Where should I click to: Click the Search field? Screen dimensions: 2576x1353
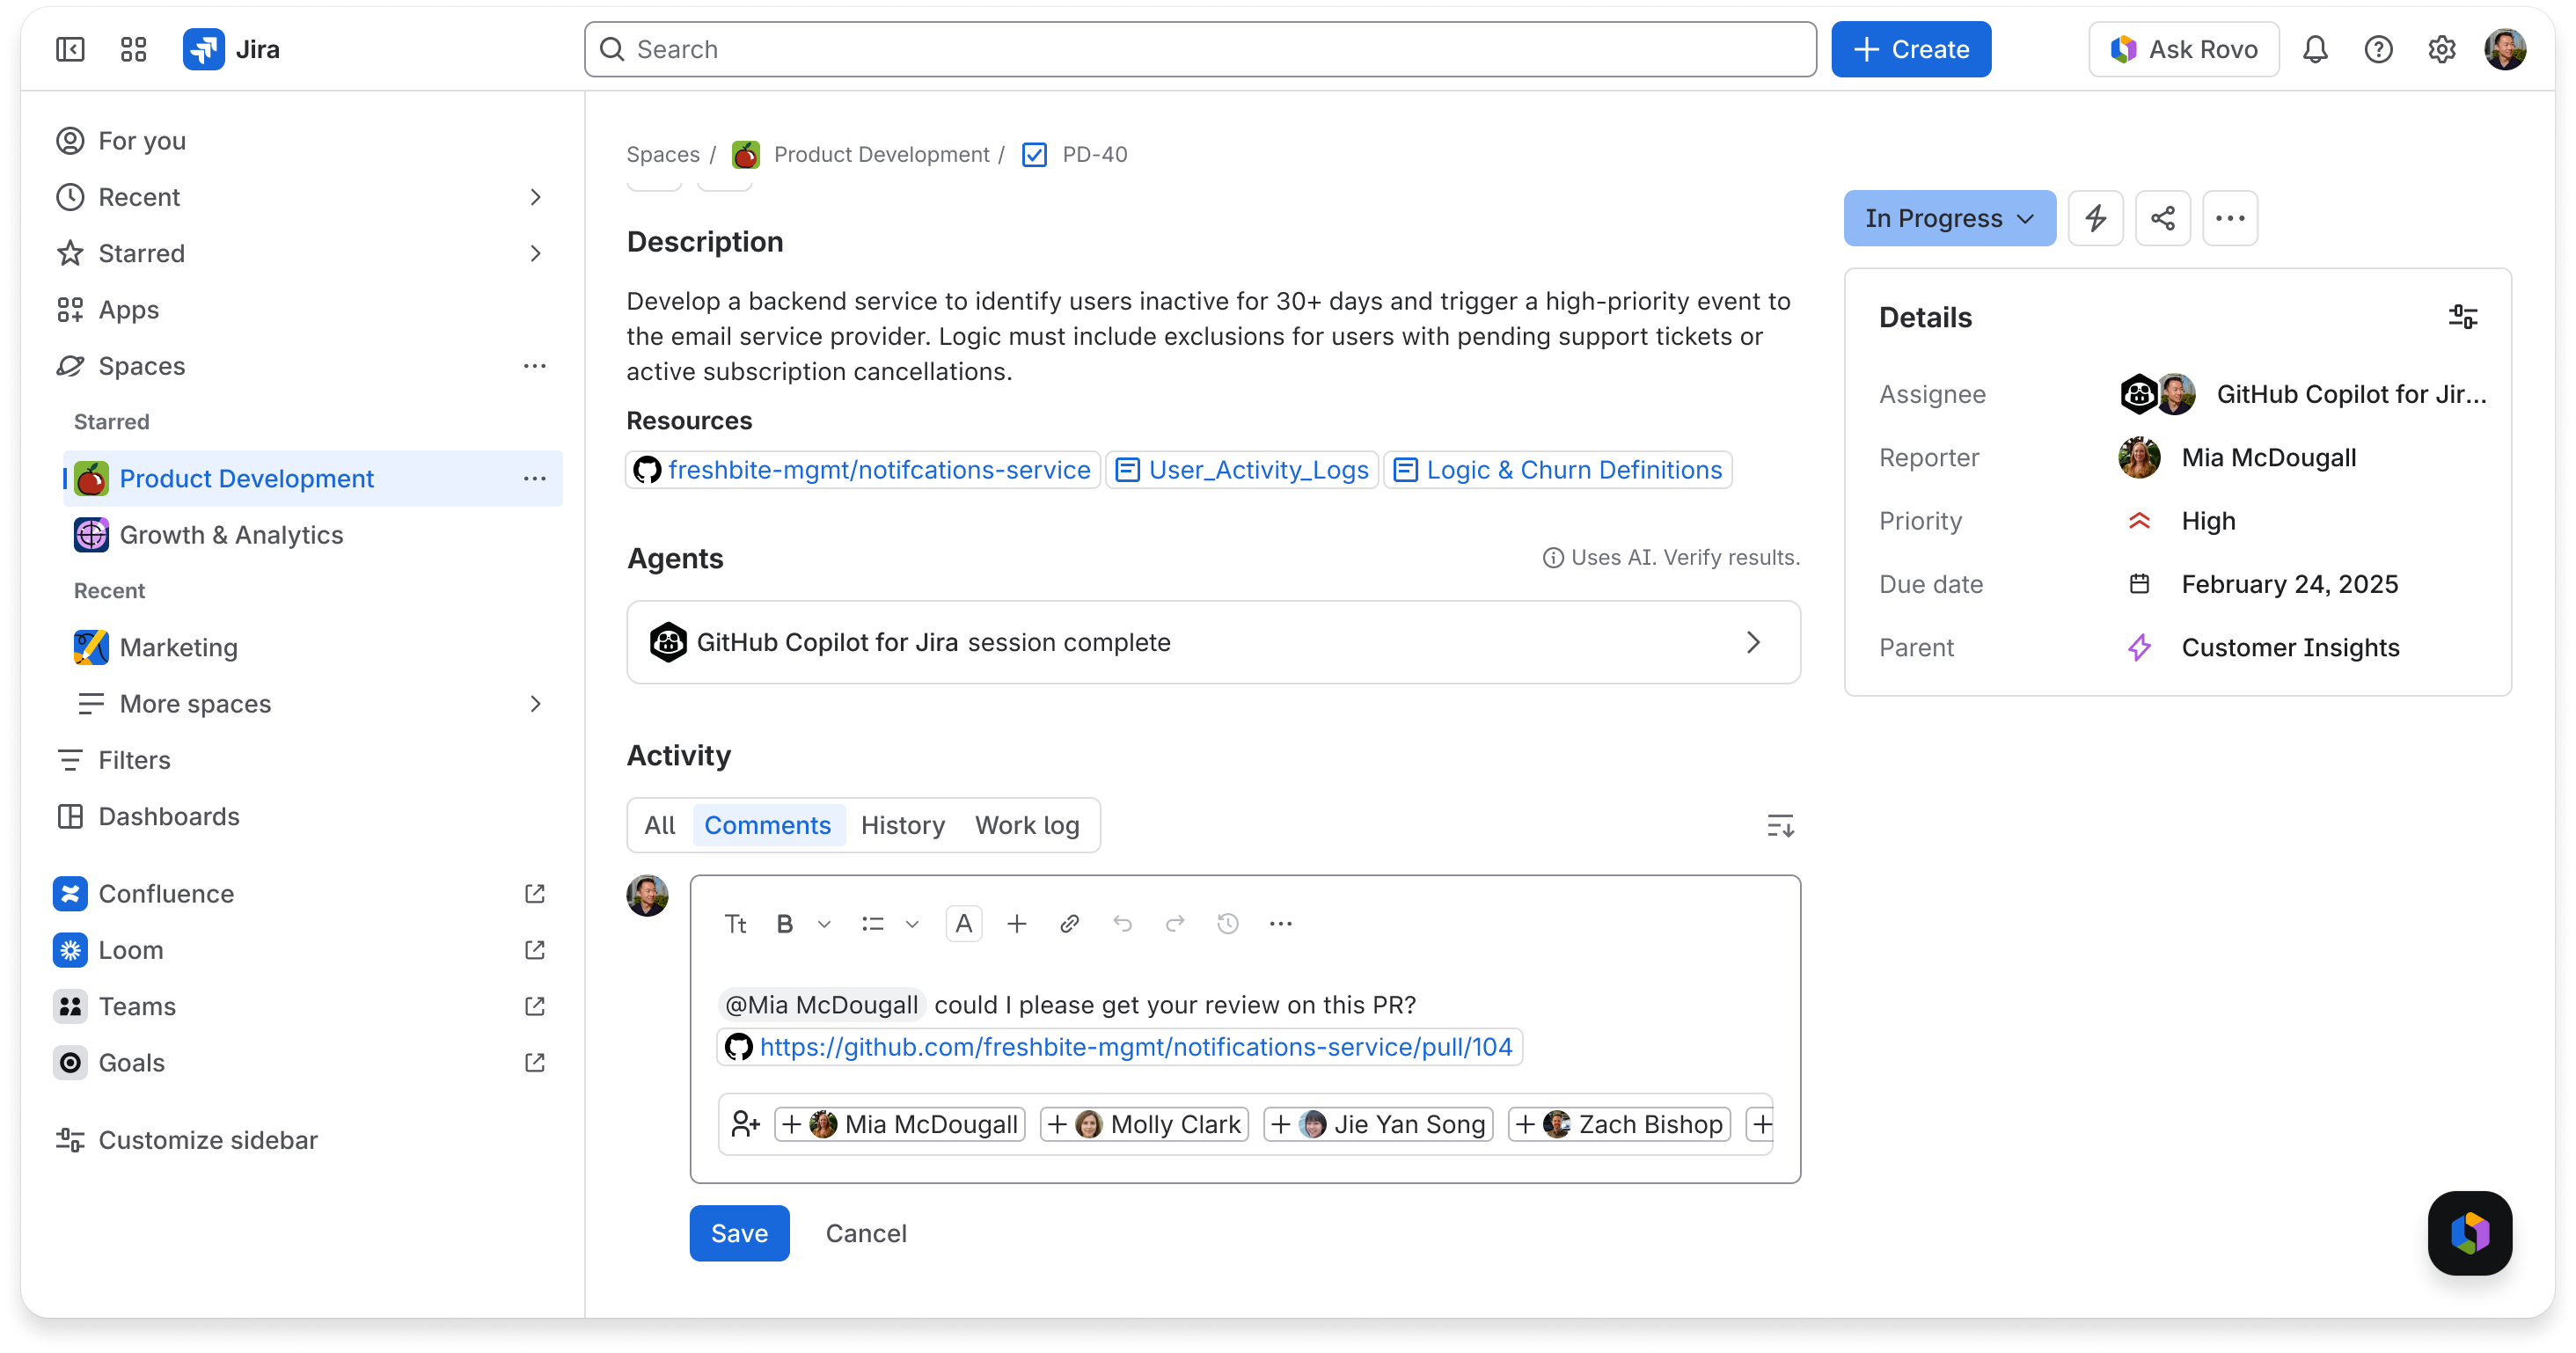click(x=1200, y=49)
